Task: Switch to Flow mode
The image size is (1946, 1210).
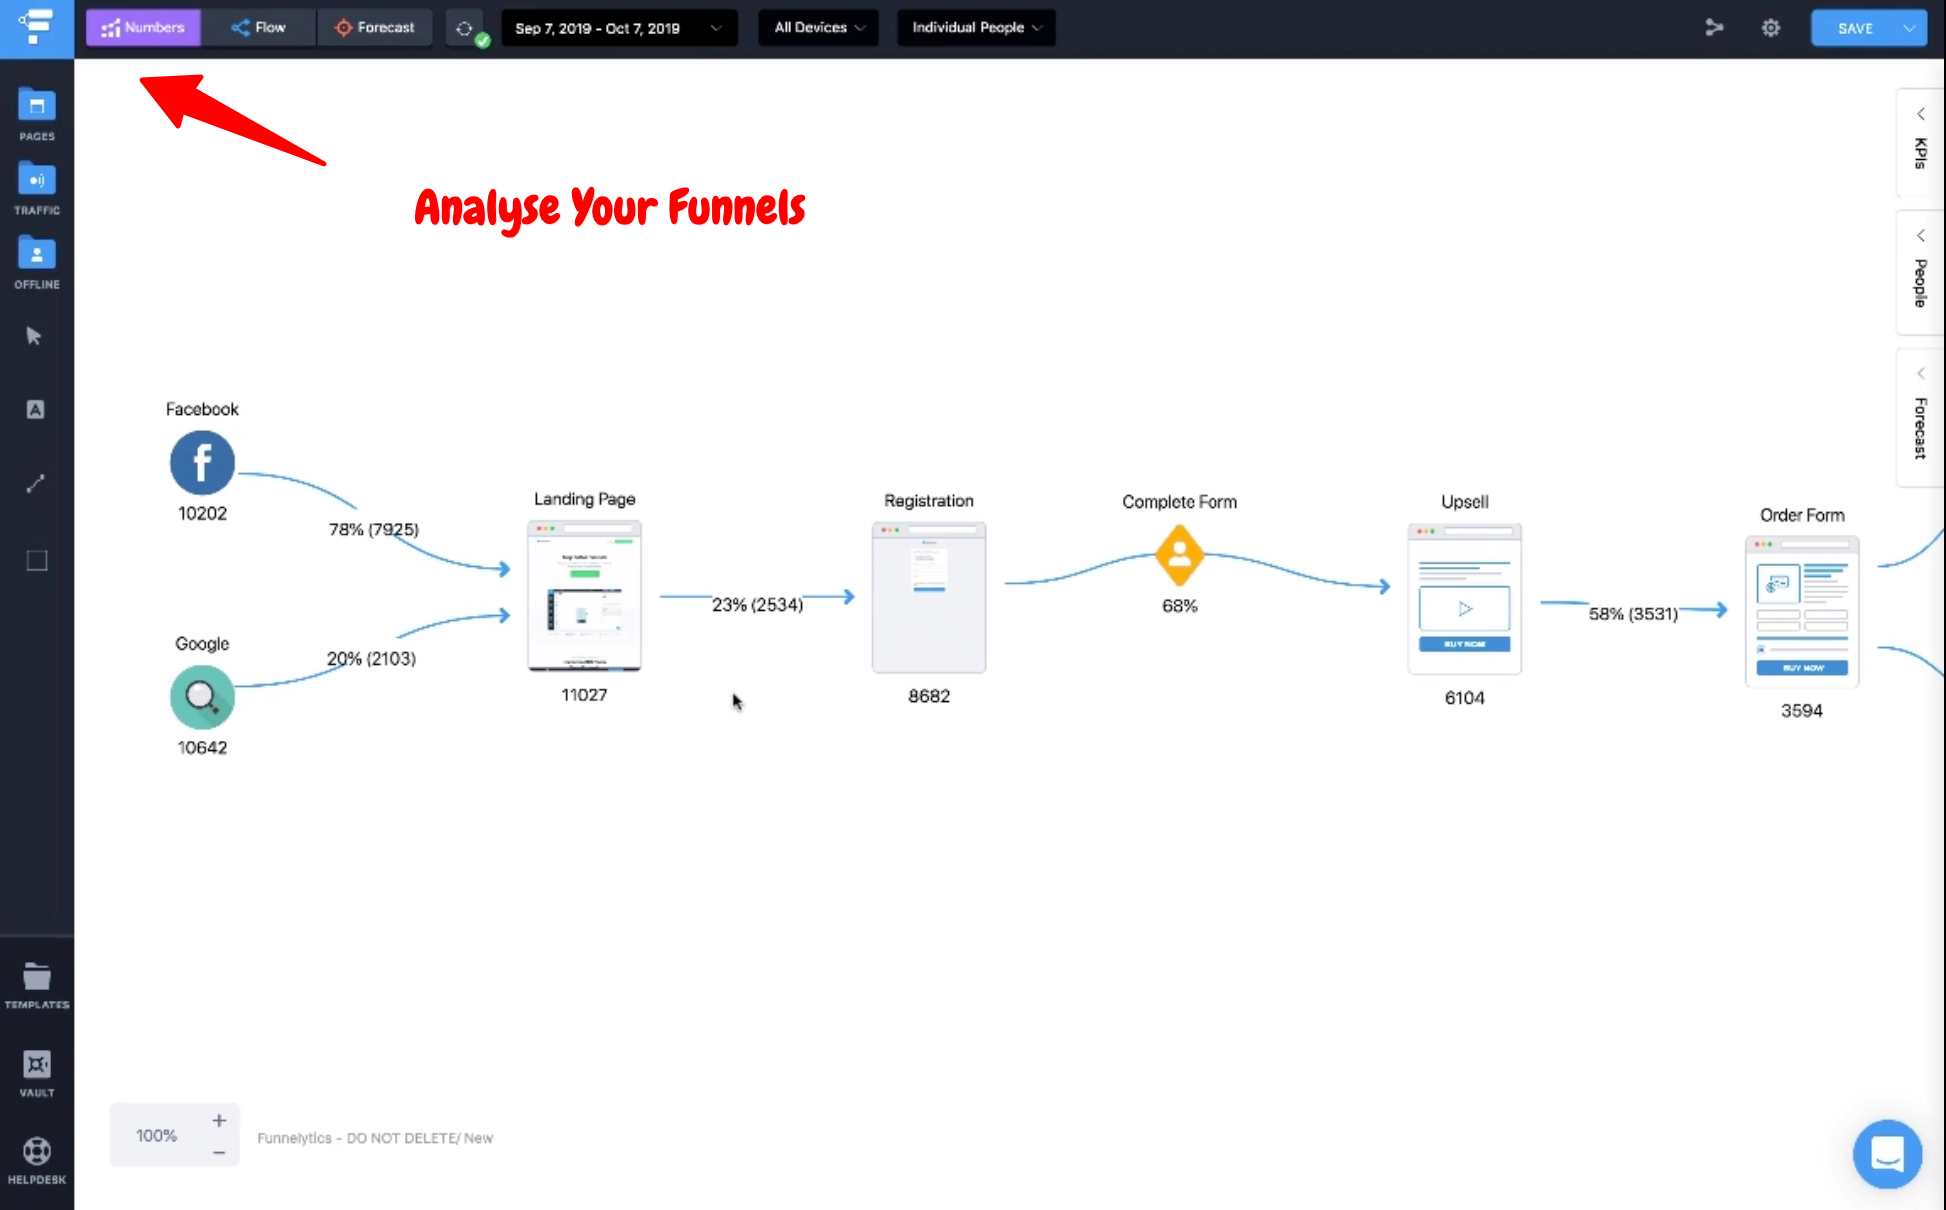Action: coord(259,28)
